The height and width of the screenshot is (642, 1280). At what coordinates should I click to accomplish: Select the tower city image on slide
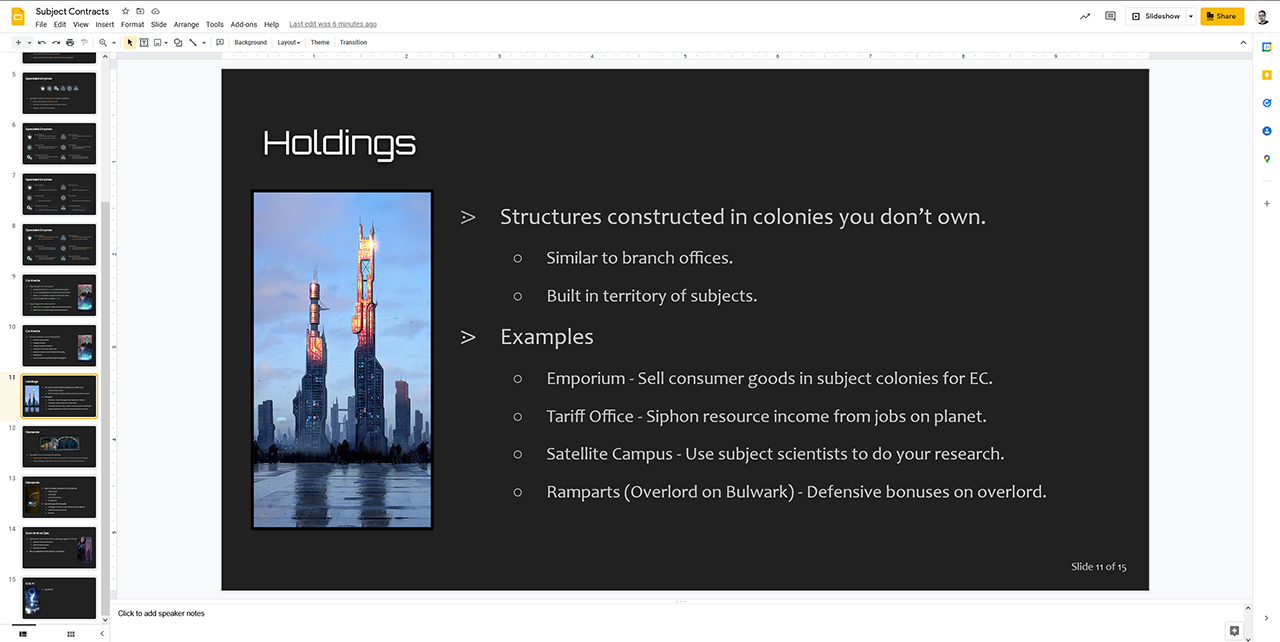click(342, 360)
